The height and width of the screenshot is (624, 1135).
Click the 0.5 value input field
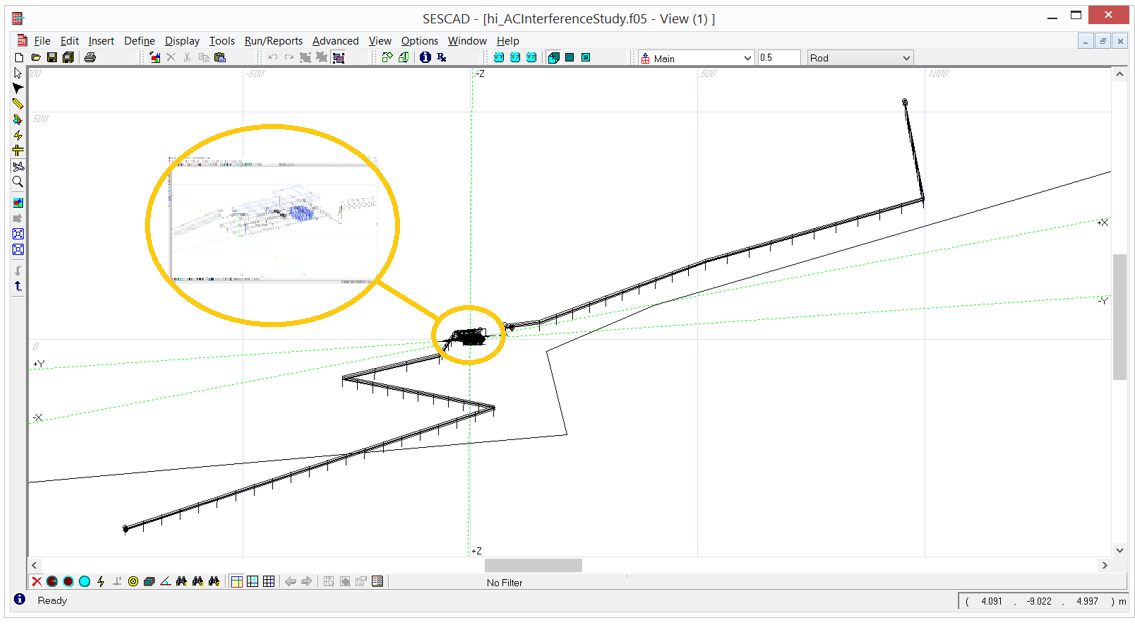(779, 58)
